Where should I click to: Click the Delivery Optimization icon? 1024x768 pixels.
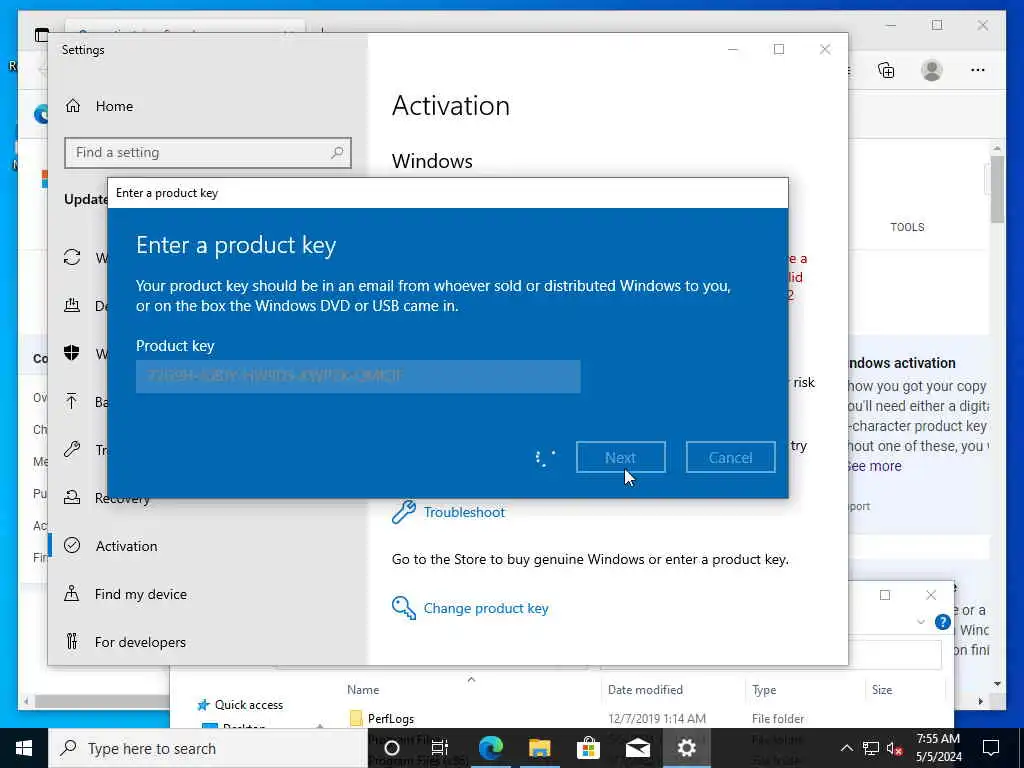coord(72,305)
